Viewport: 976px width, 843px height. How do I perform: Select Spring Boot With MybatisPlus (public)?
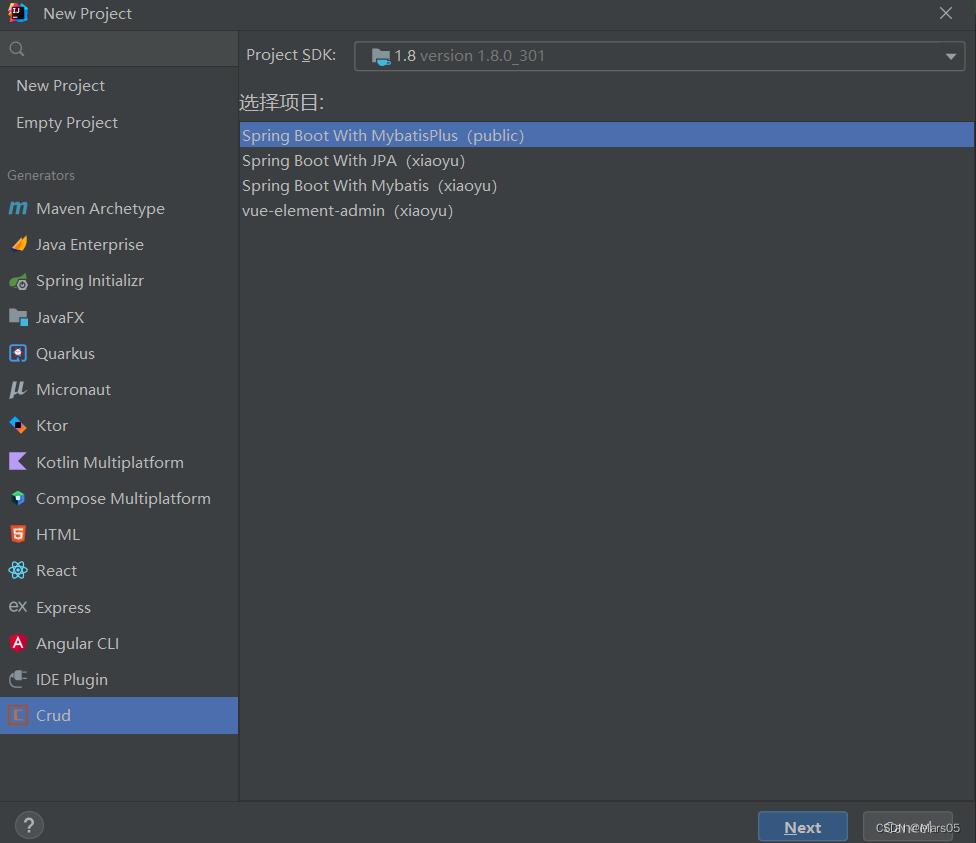606,135
